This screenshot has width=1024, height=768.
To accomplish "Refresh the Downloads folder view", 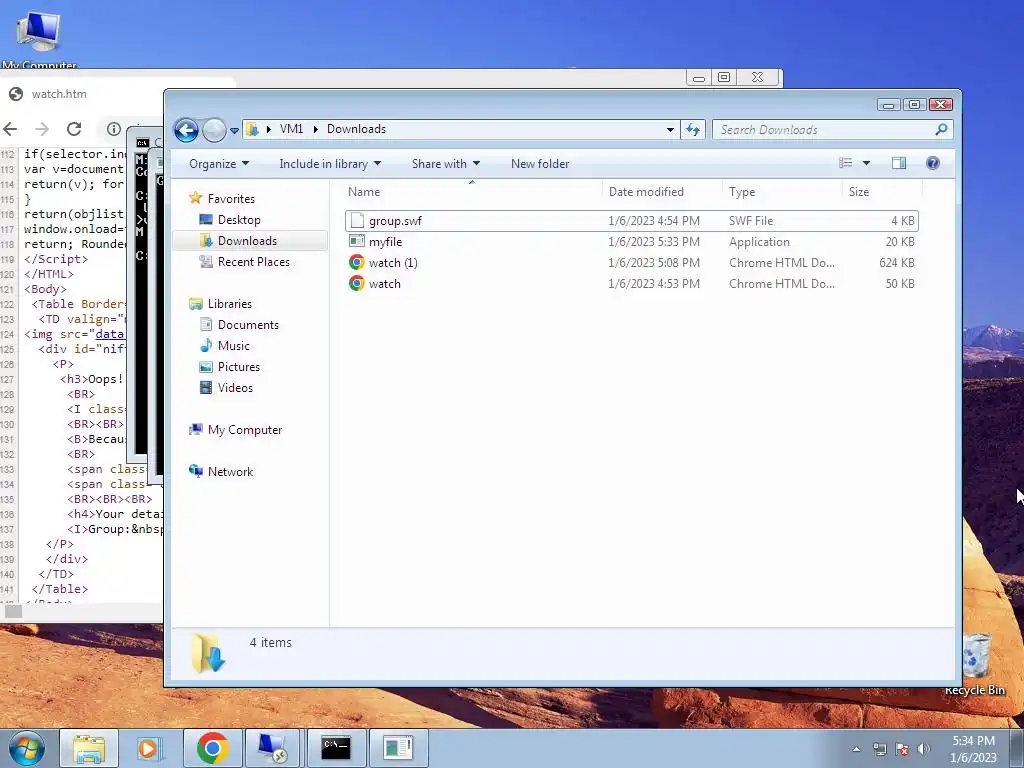I will (693, 129).
